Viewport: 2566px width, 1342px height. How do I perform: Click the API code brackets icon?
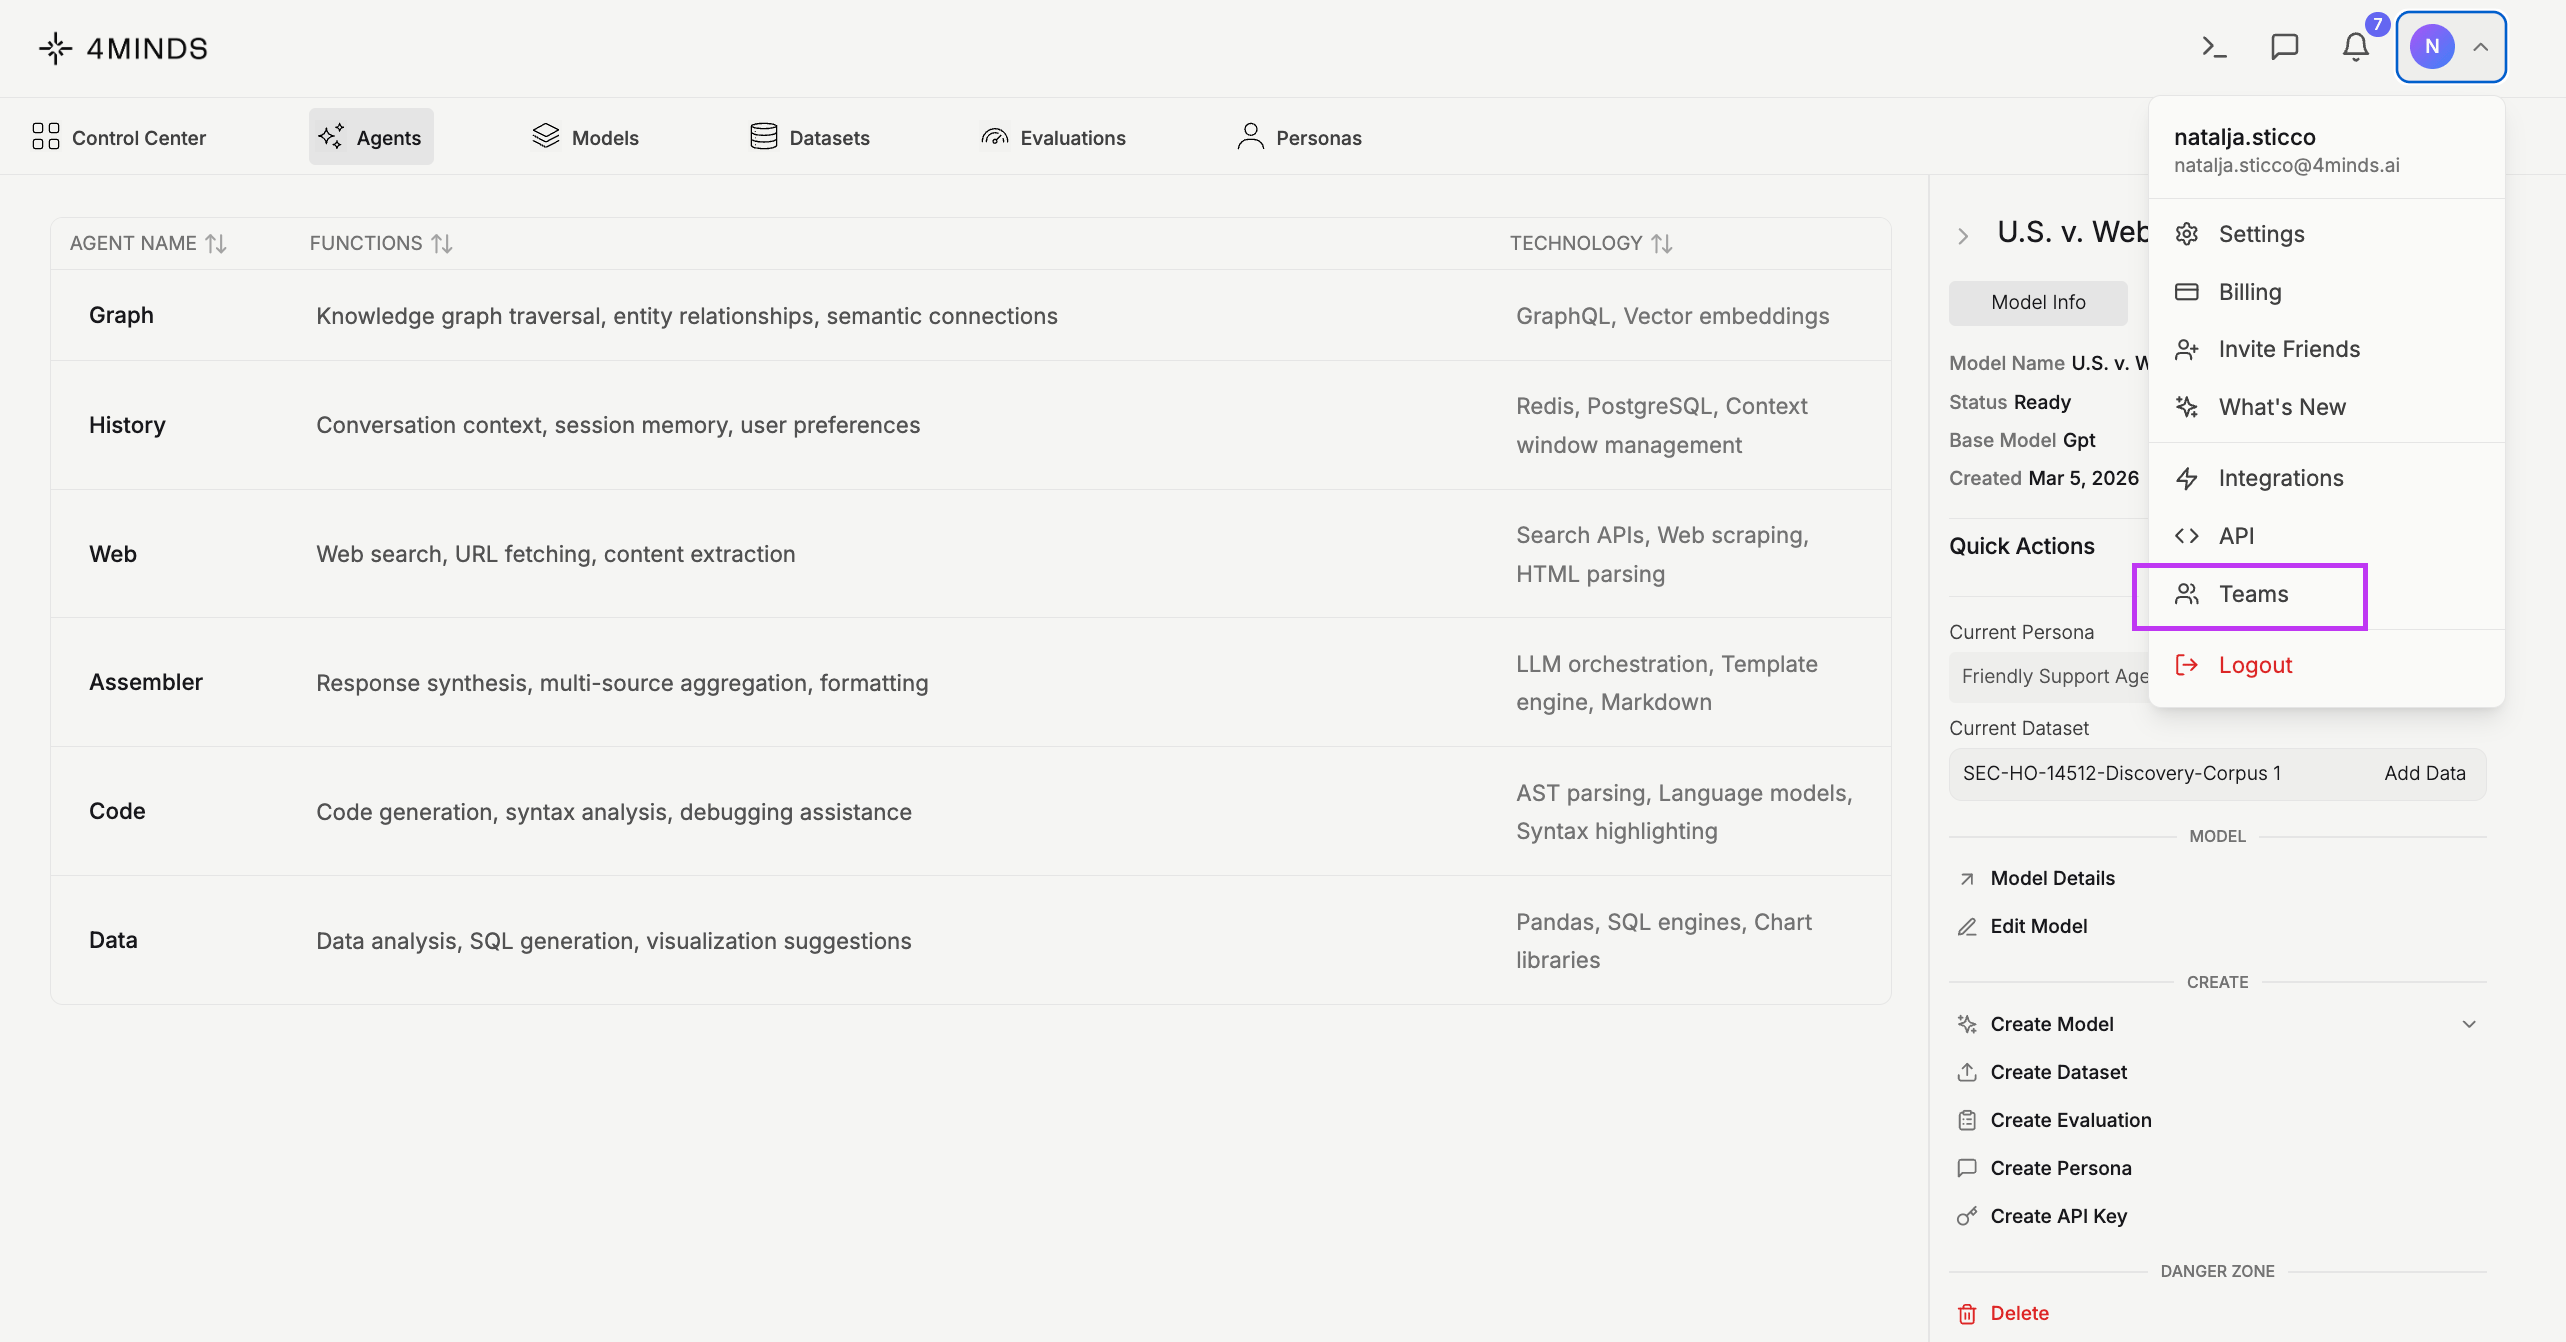(2187, 536)
